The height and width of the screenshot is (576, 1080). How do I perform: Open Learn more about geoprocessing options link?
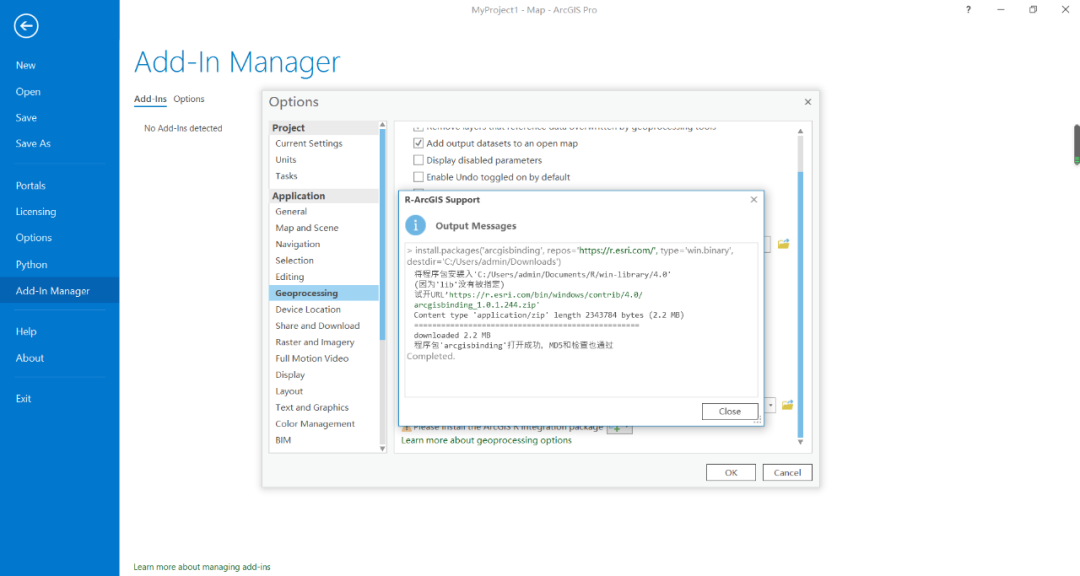[486, 440]
